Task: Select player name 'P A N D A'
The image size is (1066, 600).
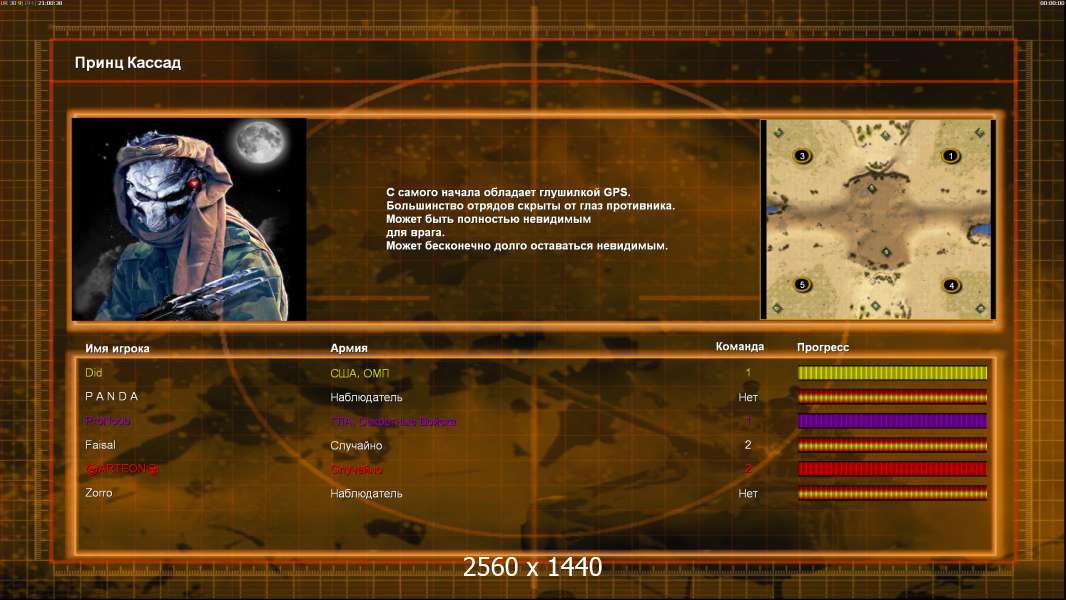Action: pos(111,396)
